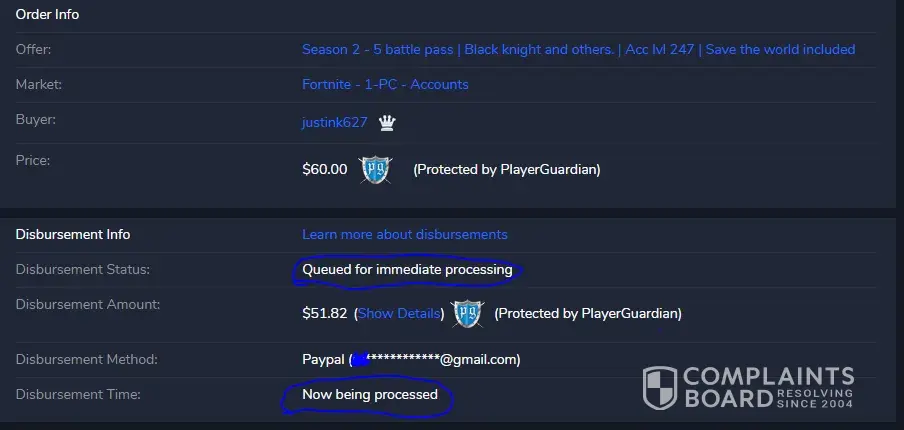
Task: Click the Complaints Board shield logo
Action: pyautogui.click(x=658, y=387)
